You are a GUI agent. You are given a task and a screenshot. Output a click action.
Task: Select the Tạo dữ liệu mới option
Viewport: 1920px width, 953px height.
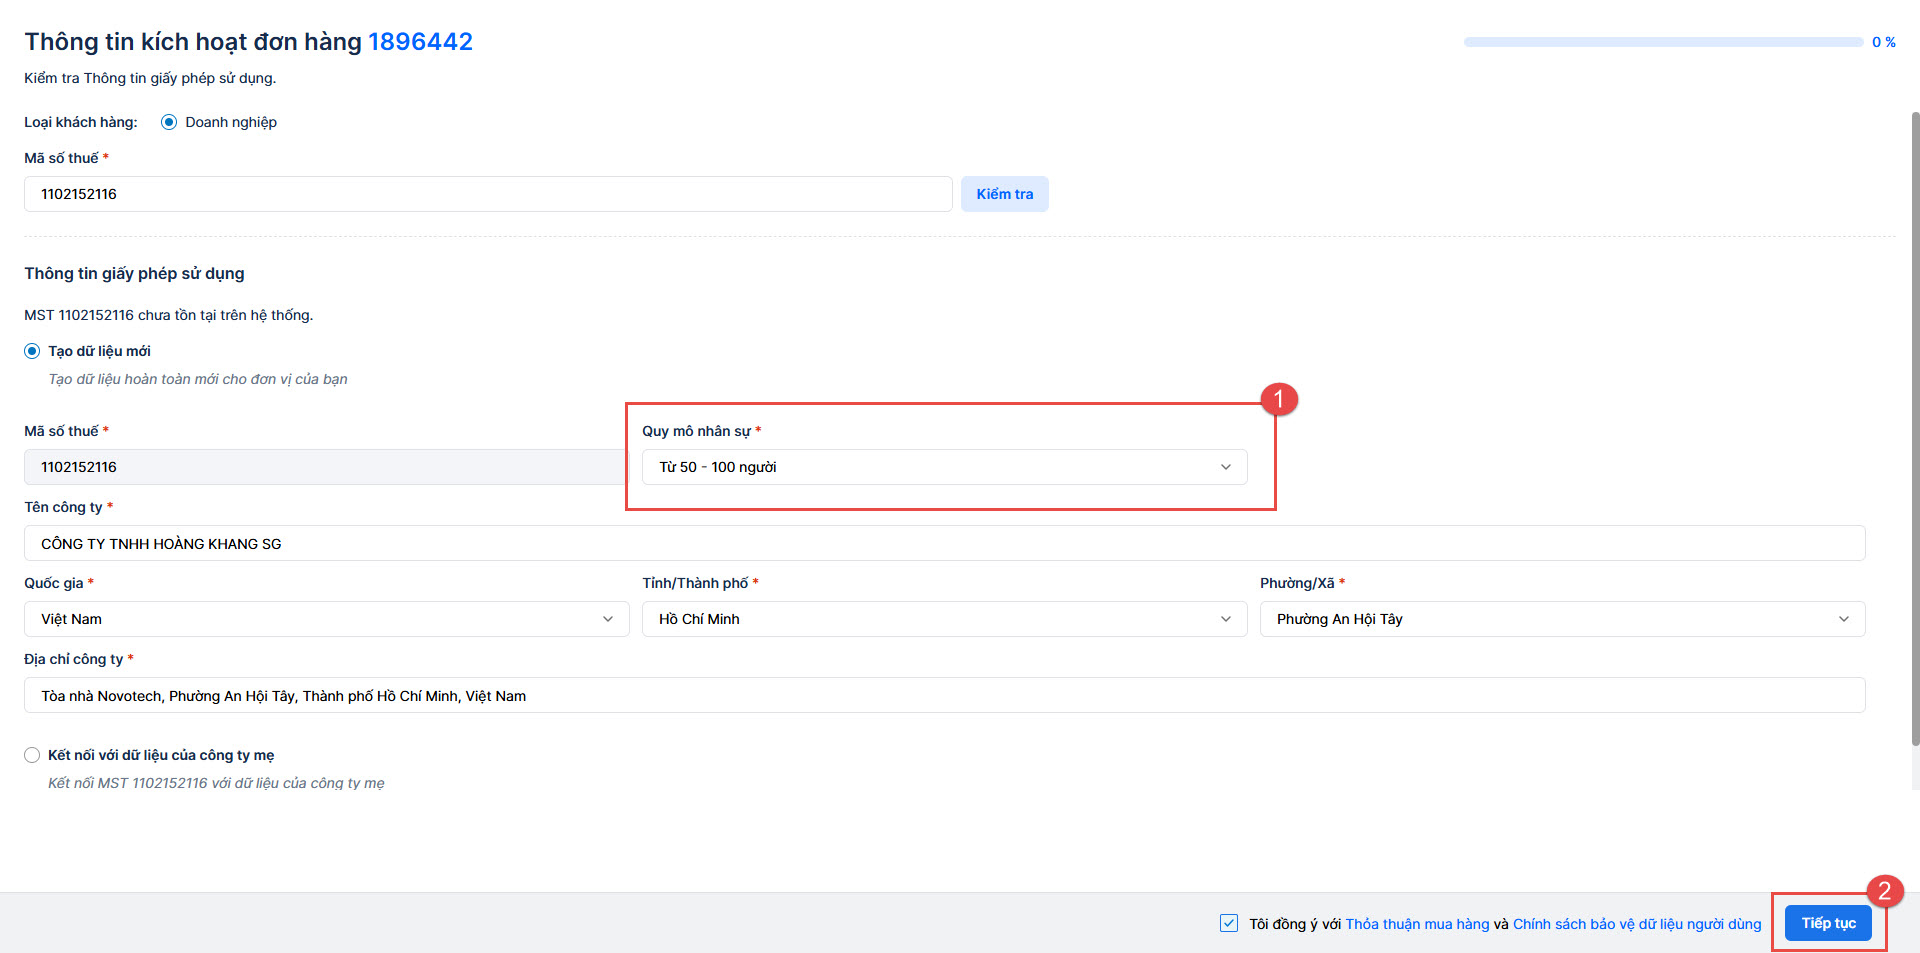coord(32,351)
